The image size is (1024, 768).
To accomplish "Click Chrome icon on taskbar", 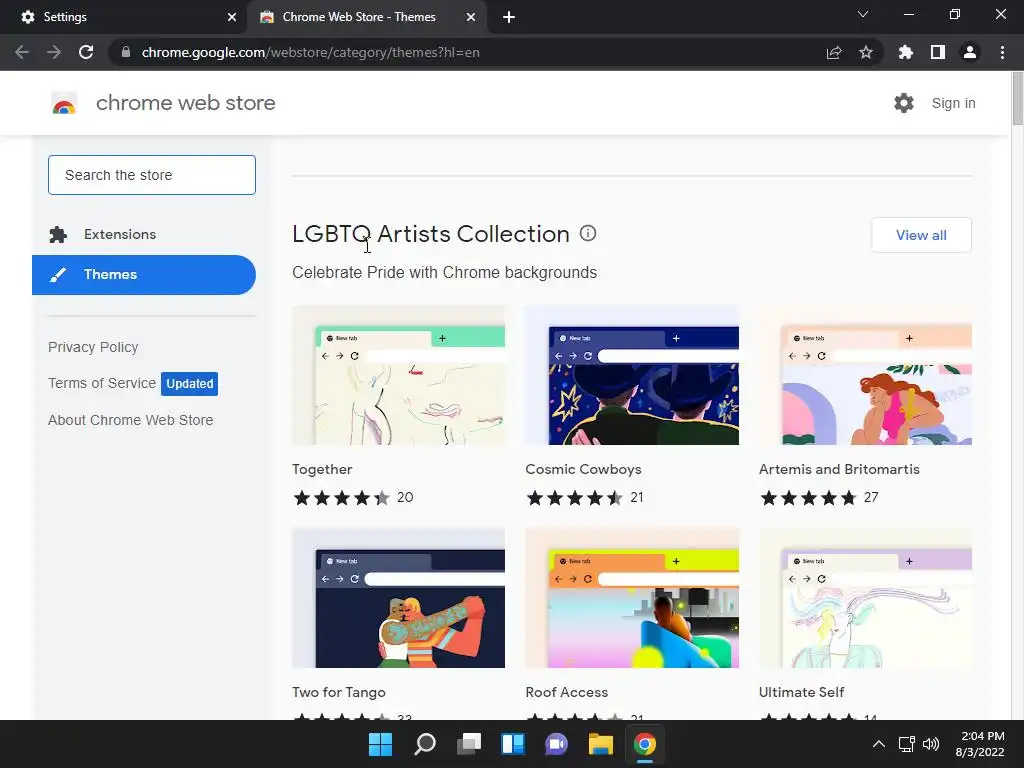I will (x=645, y=744).
